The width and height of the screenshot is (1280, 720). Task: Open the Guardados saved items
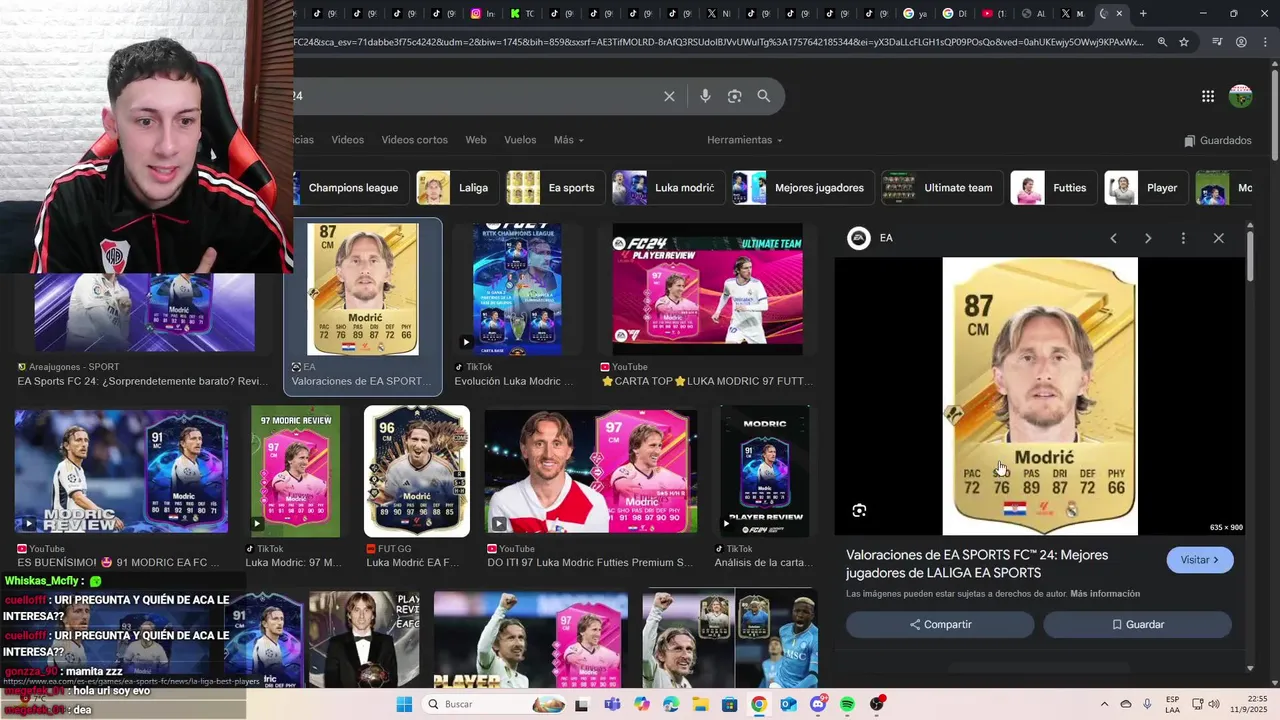1217,141
